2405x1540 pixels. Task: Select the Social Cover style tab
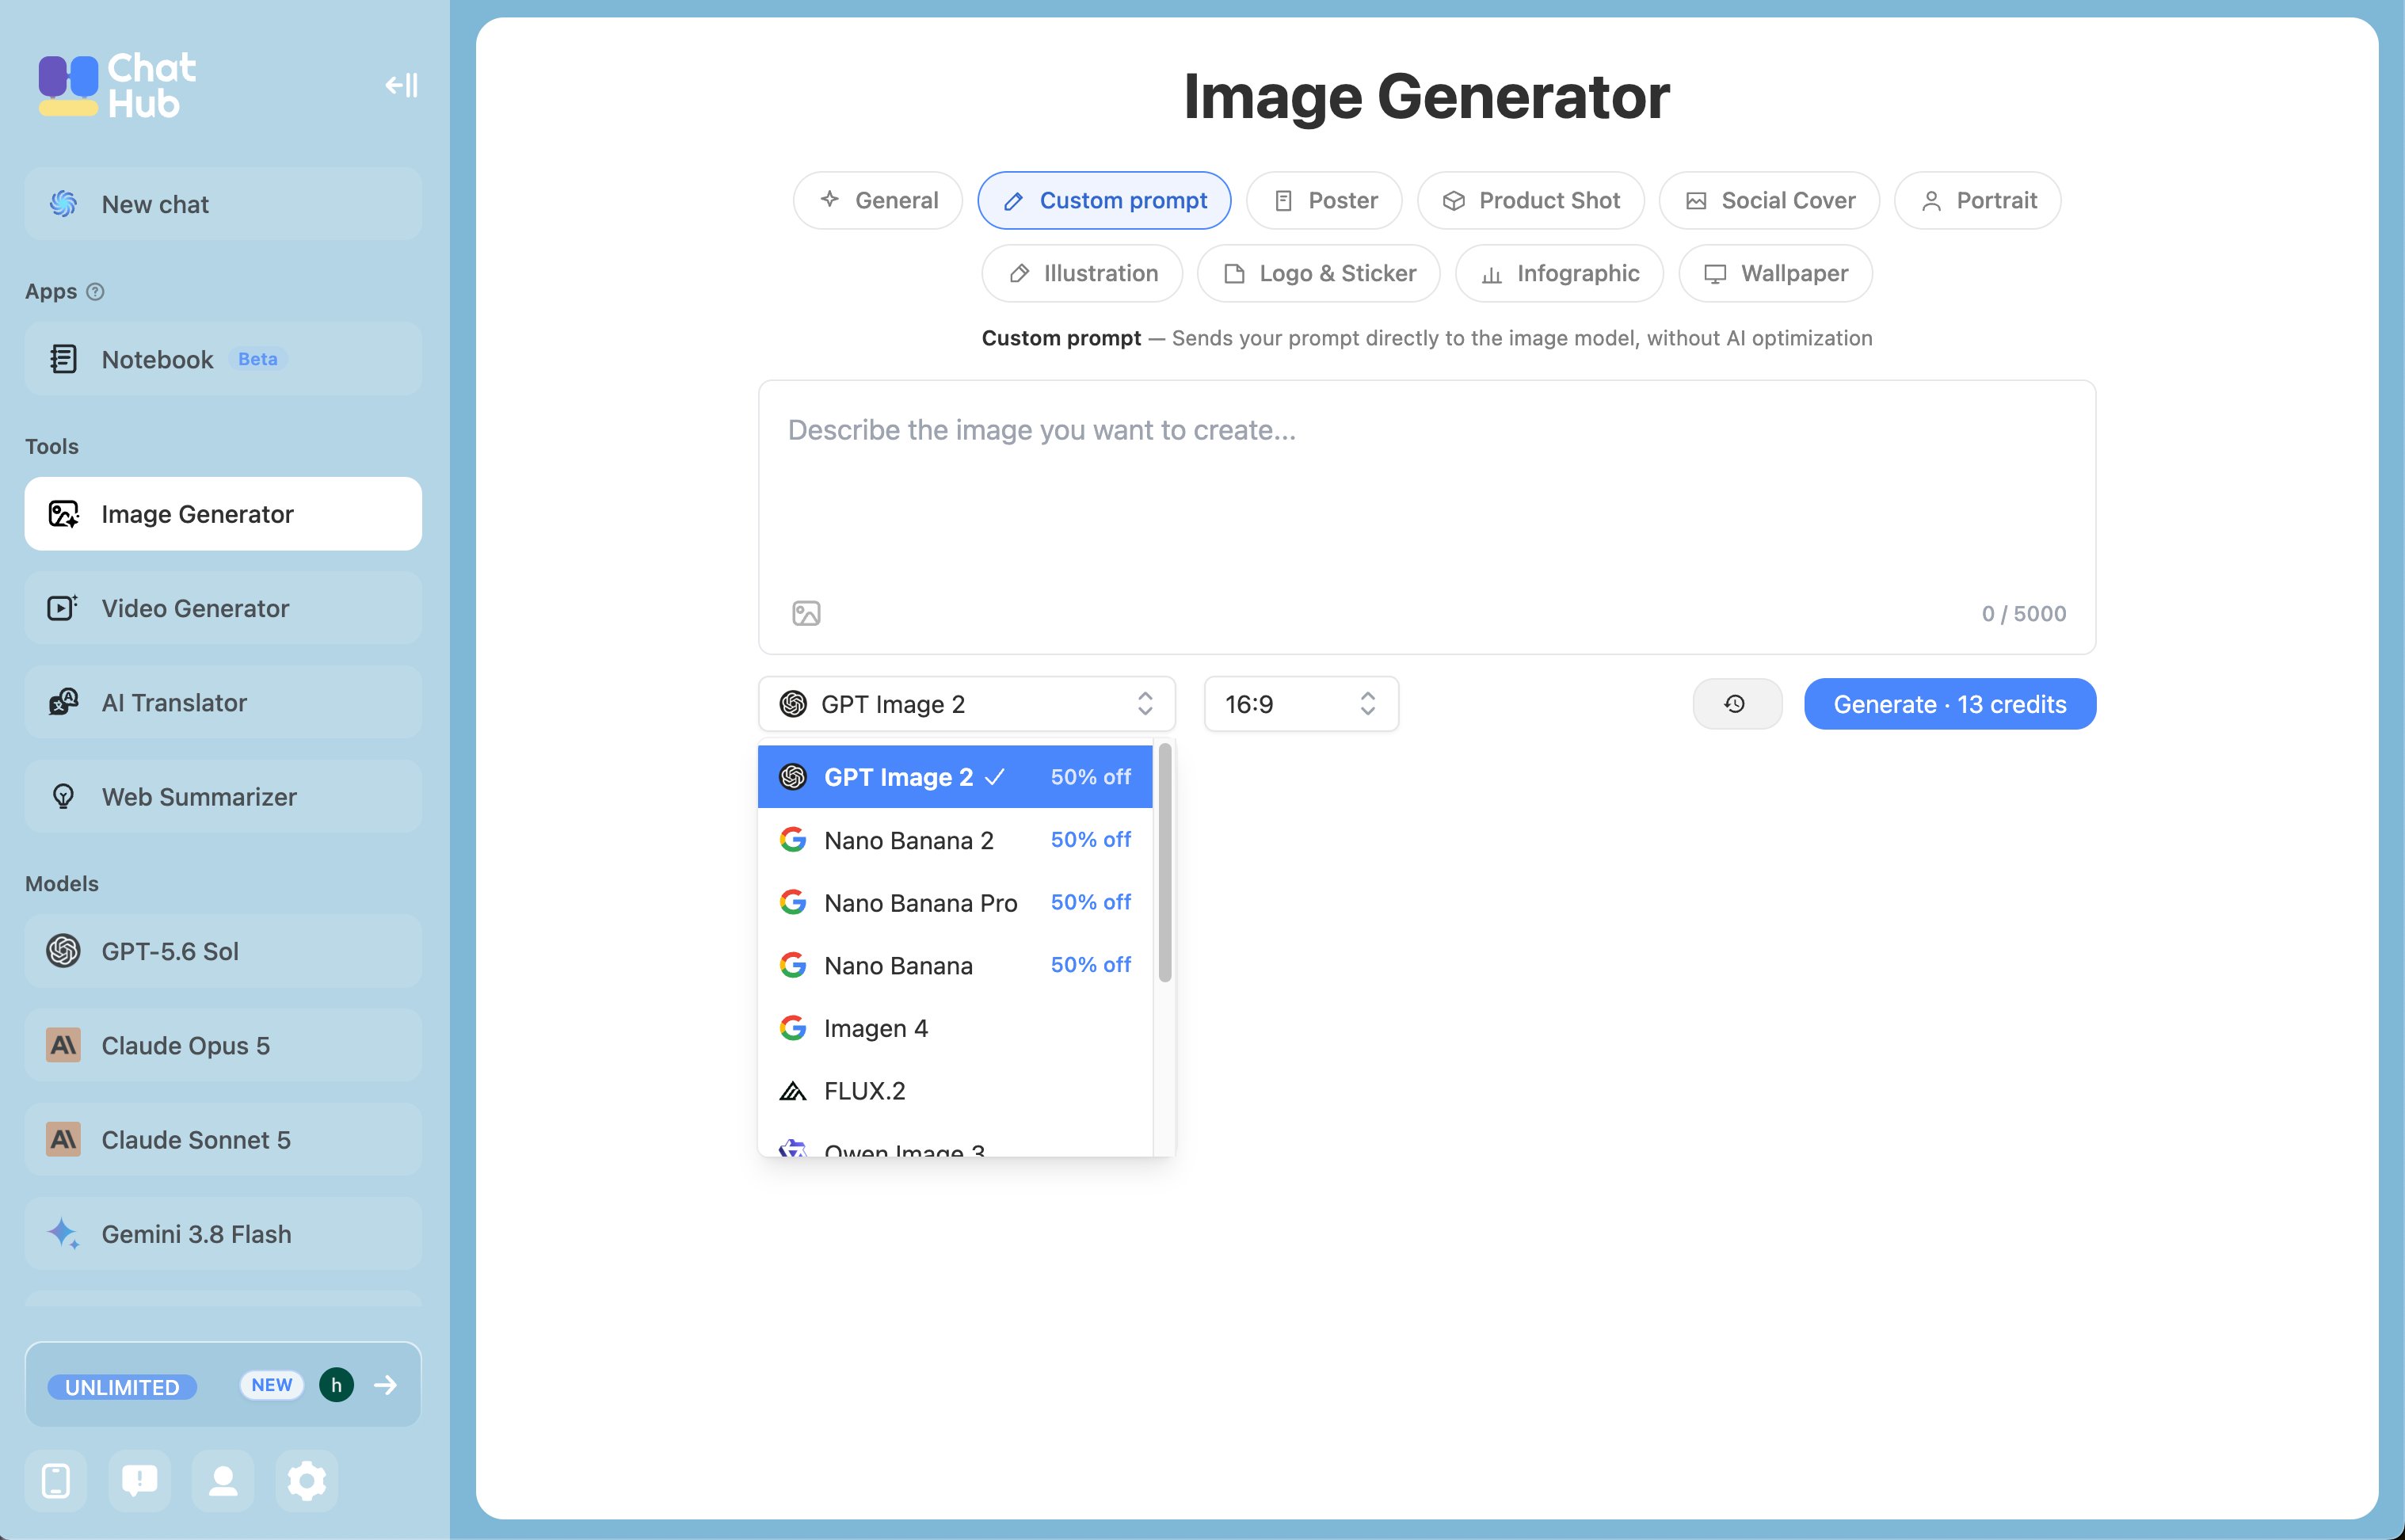point(1769,201)
